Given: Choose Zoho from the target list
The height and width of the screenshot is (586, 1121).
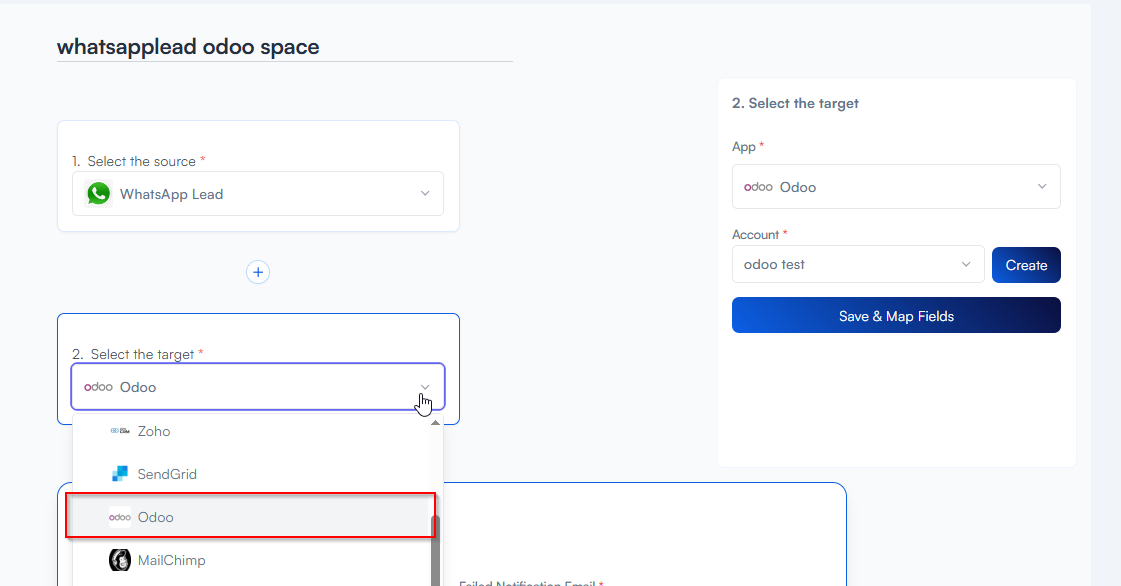Looking at the screenshot, I should [x=154, y=431].
